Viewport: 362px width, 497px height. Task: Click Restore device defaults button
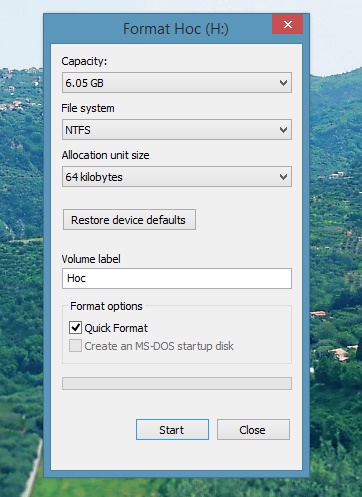click(x=129, y=220)
